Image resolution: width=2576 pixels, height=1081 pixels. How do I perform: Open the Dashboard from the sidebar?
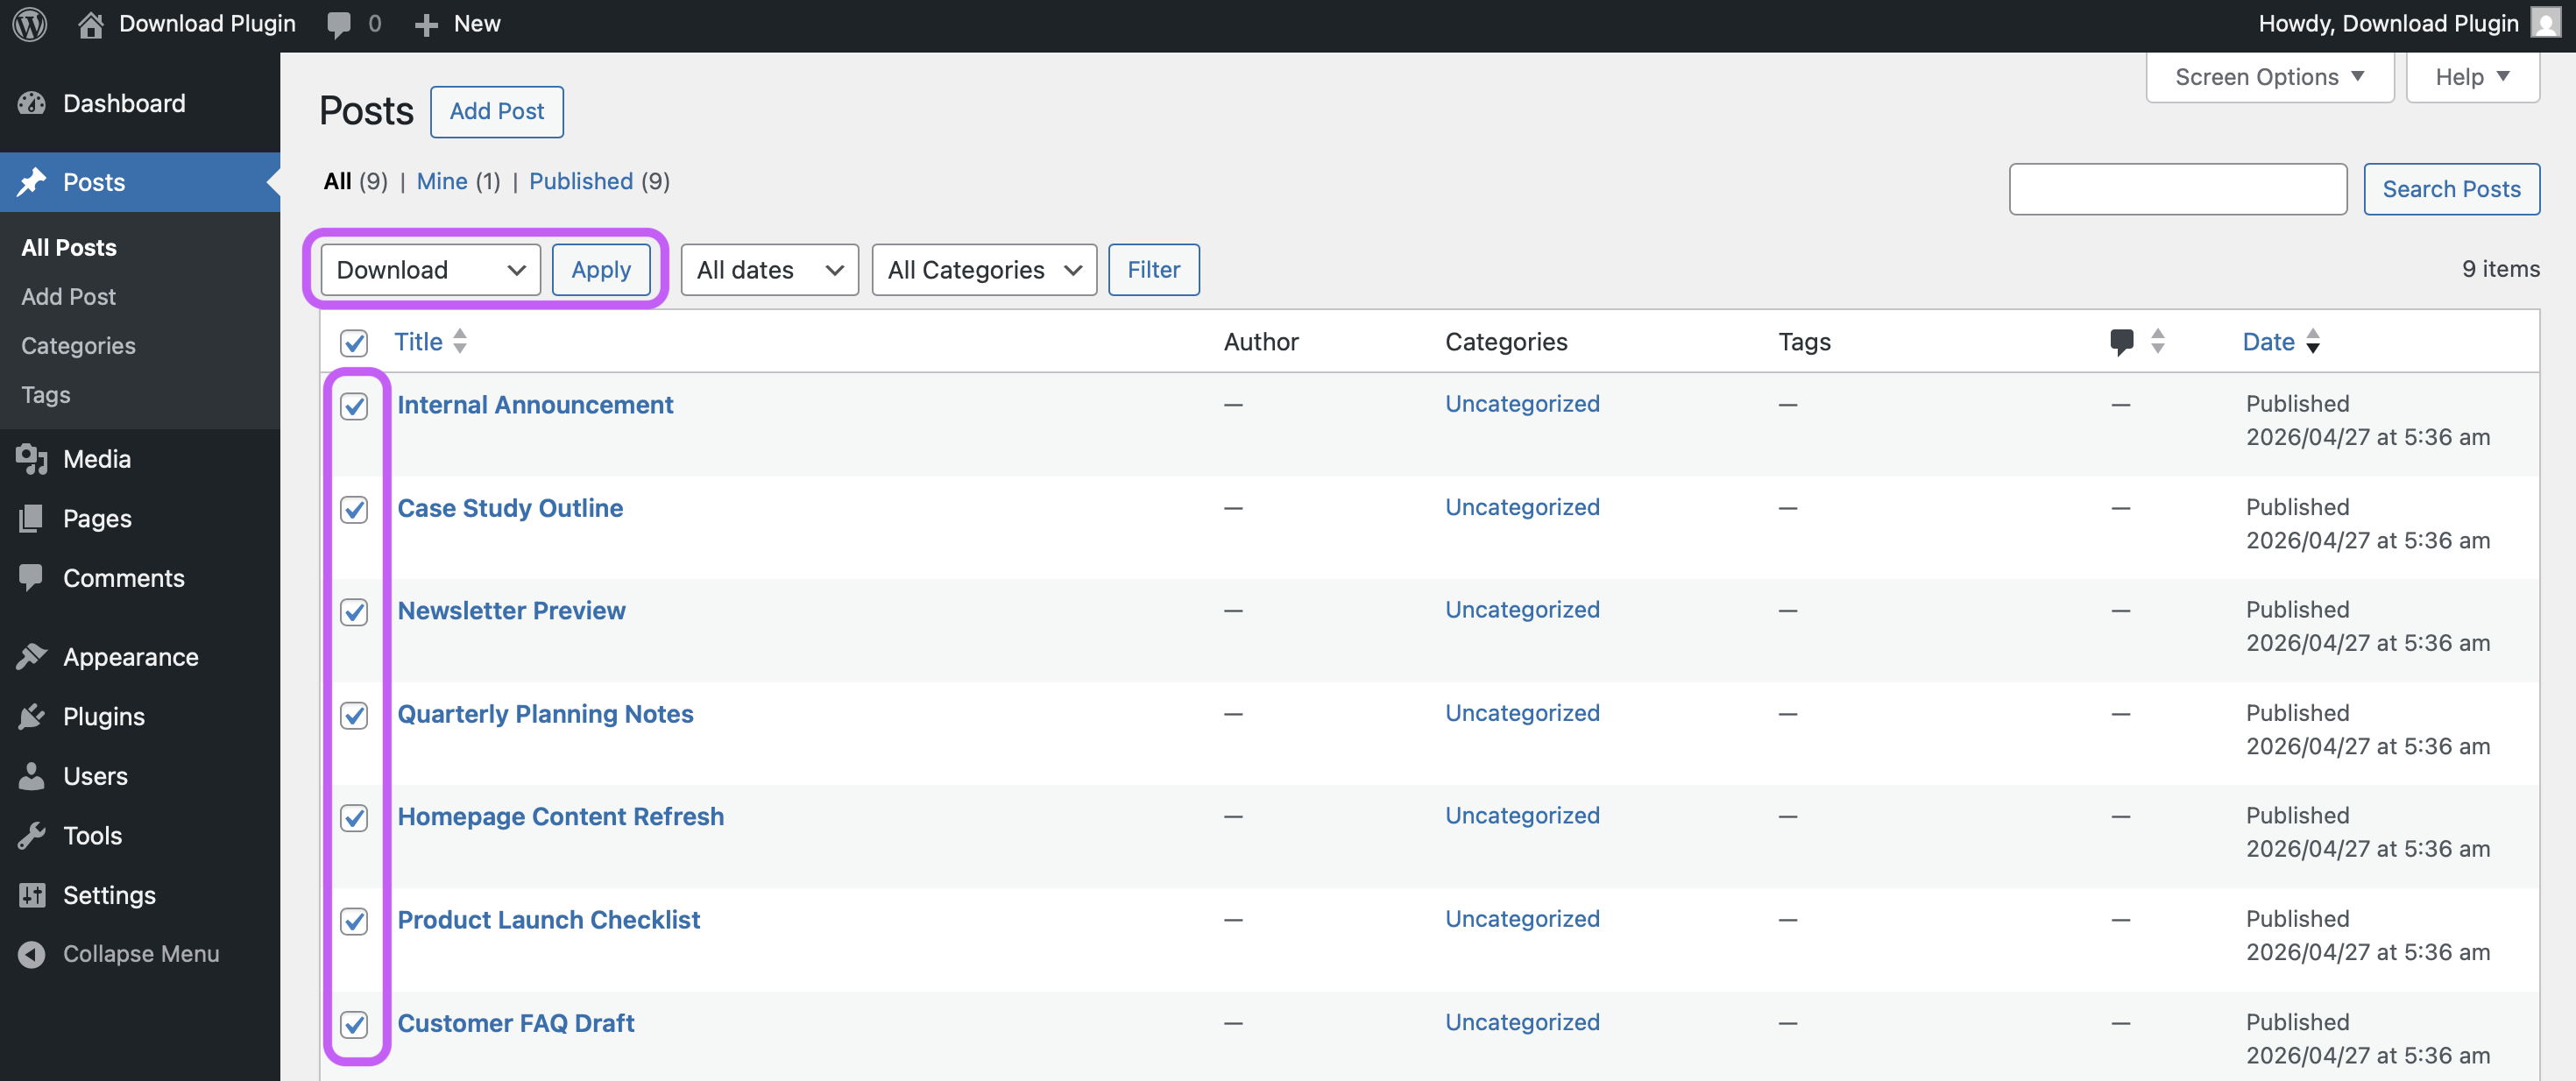[x=123, y=103]
